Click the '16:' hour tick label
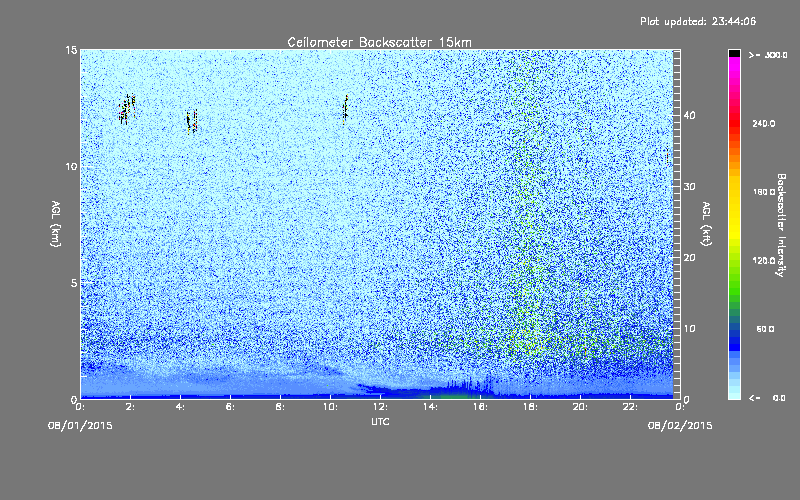Screen dimensions: 800x500 tap(481, 407)
